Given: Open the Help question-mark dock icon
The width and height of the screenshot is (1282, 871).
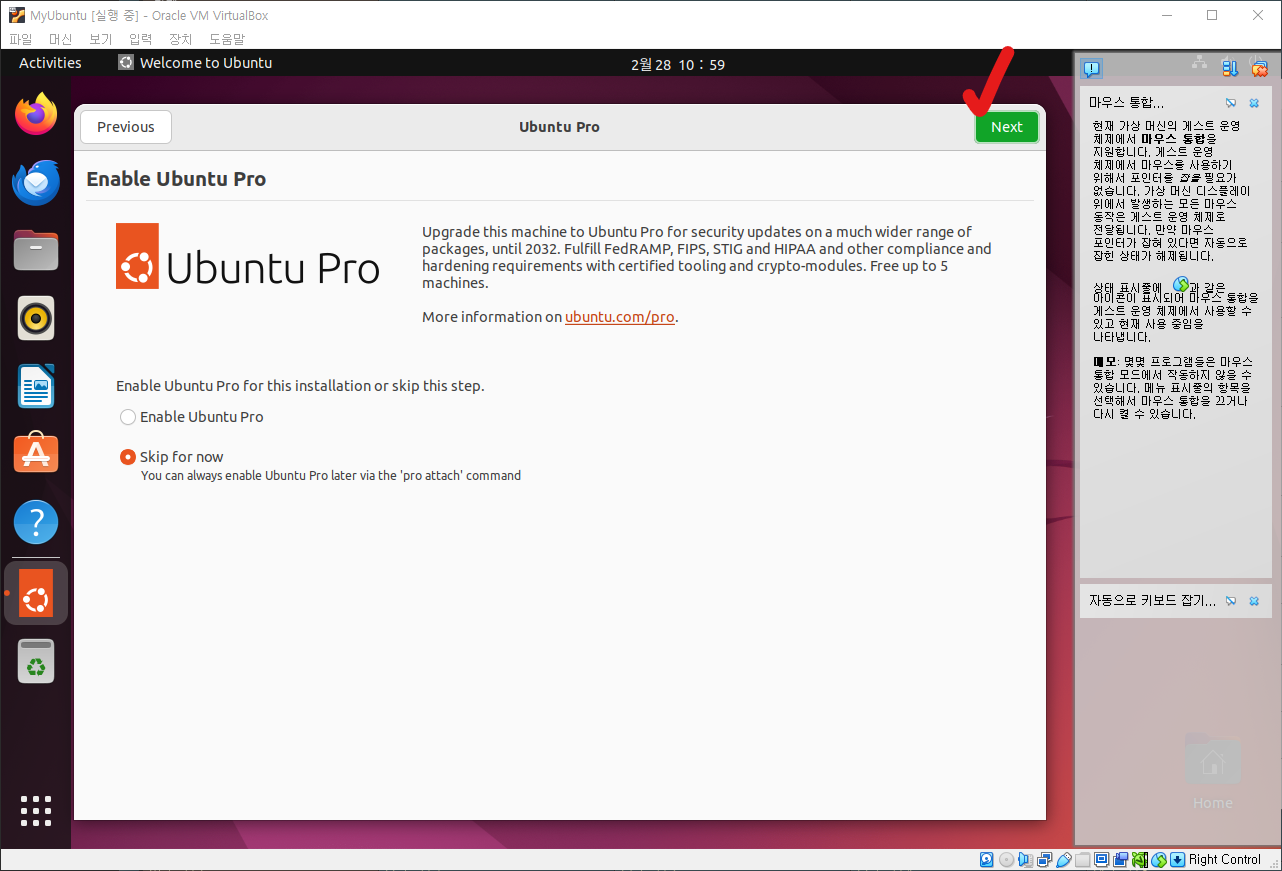Looking at the screenshot, I should coord(36,522).
